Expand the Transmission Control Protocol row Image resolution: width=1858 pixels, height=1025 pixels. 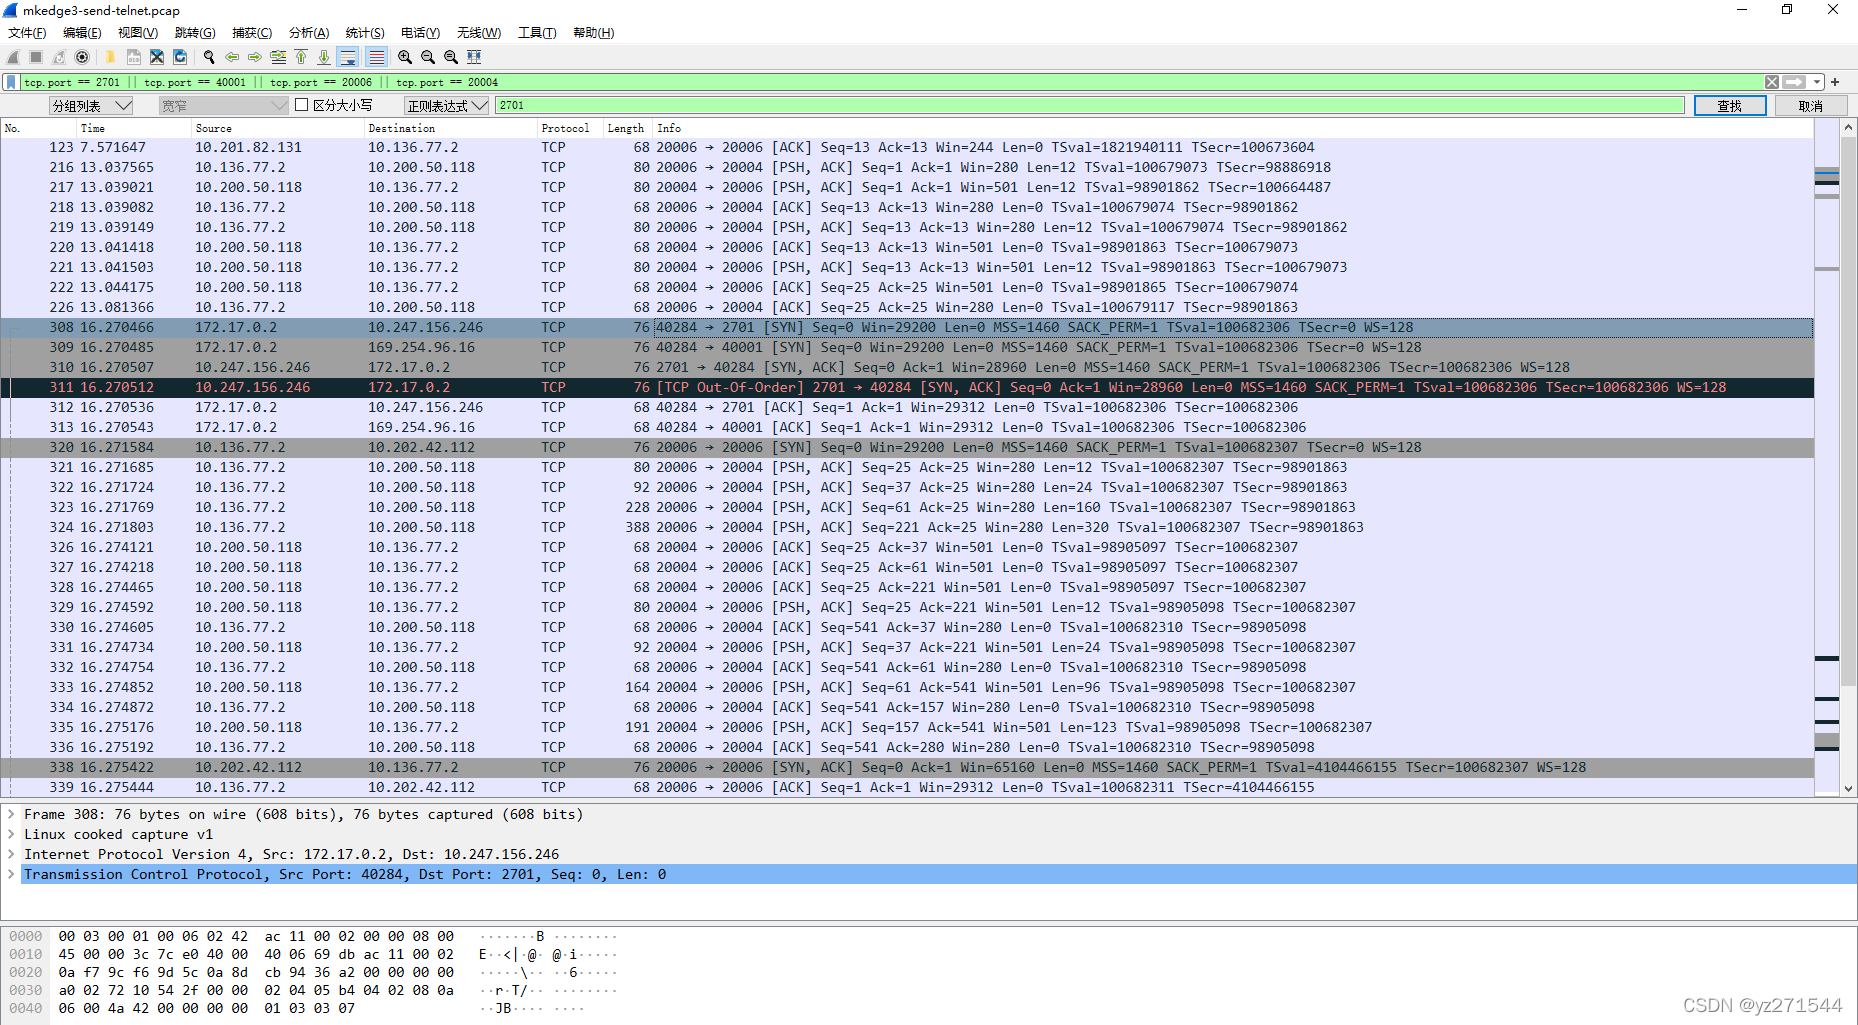pyautogui.click(x=11, y=874)
